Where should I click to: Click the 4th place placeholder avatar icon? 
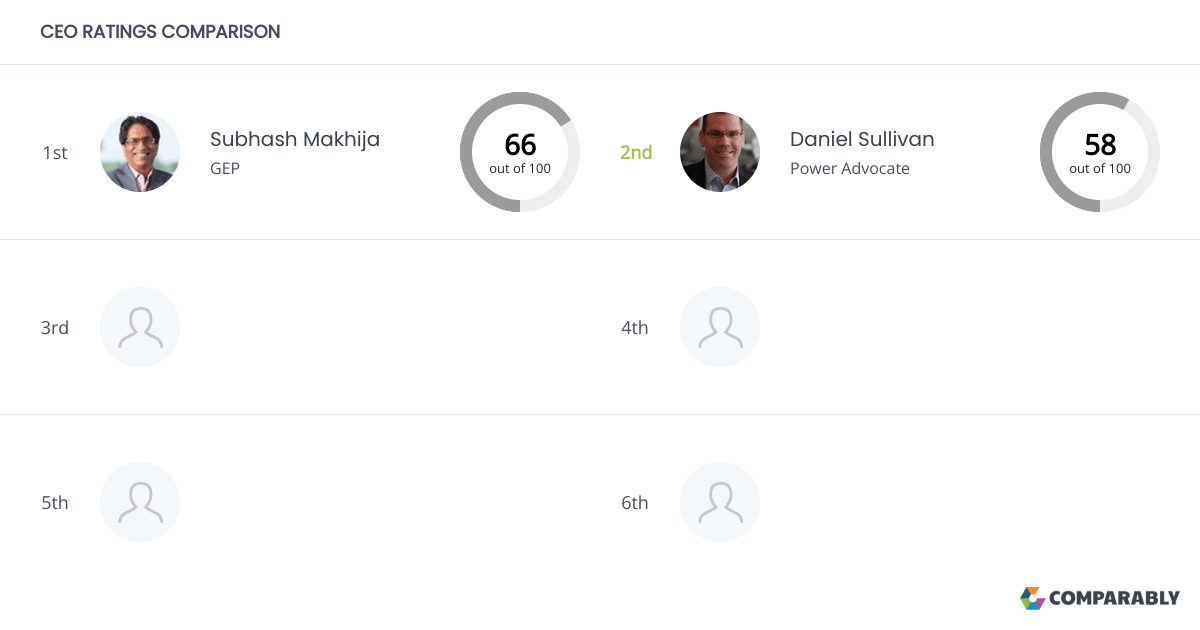[x=720, y=327]
